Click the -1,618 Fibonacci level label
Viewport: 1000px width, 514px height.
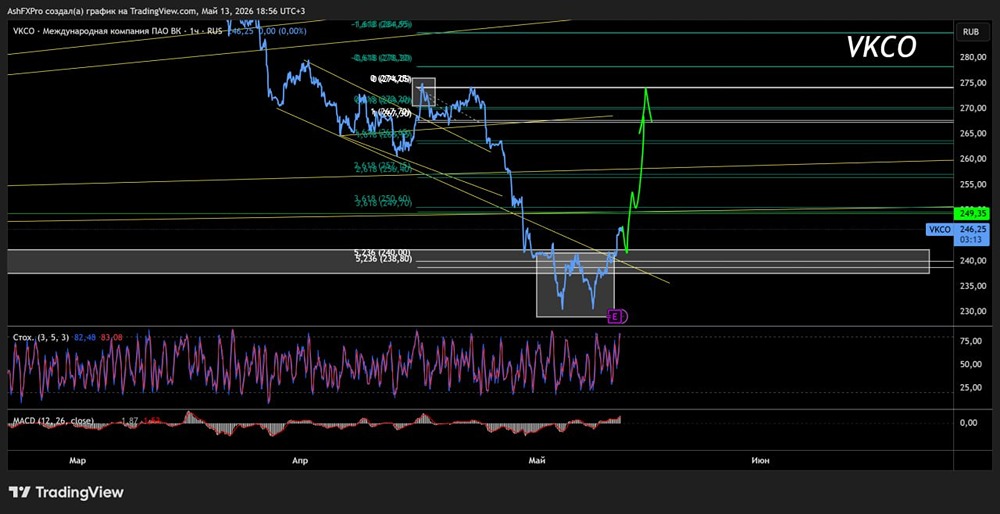(x=382, y=24)
